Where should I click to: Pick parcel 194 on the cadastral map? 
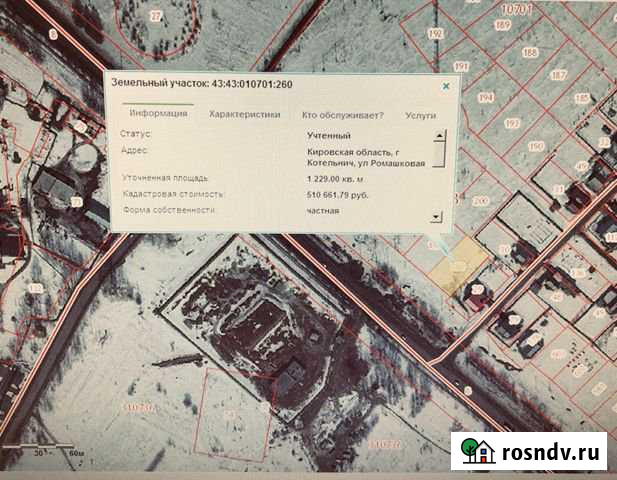coord(486,97)
